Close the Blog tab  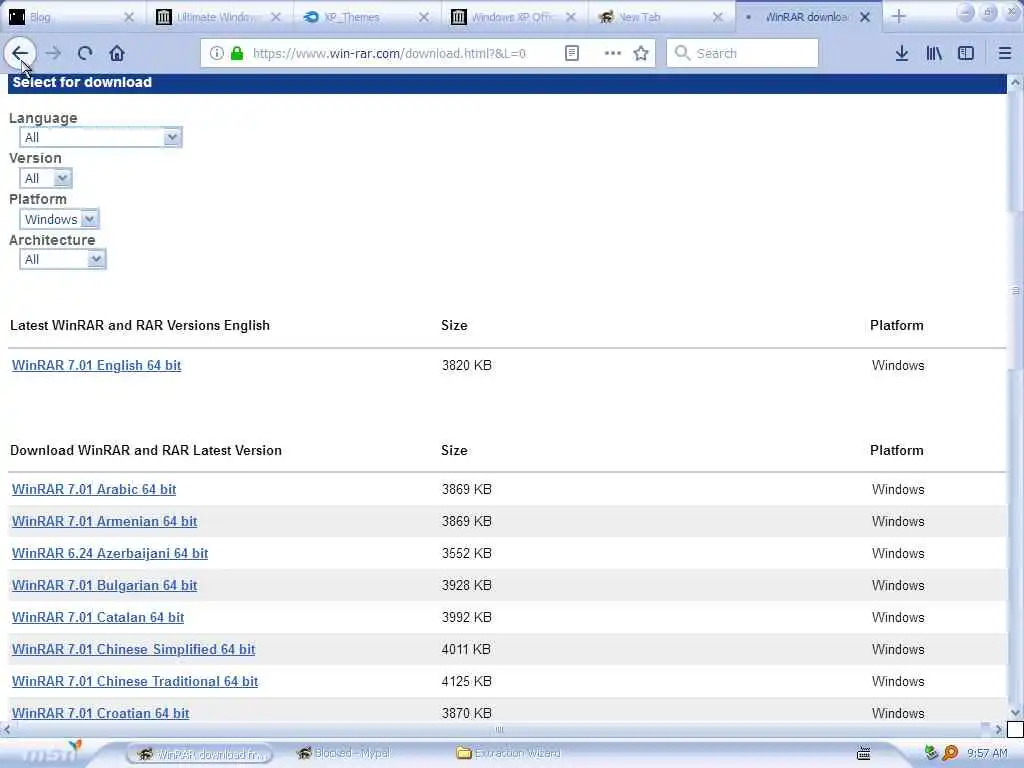point(129,18)
